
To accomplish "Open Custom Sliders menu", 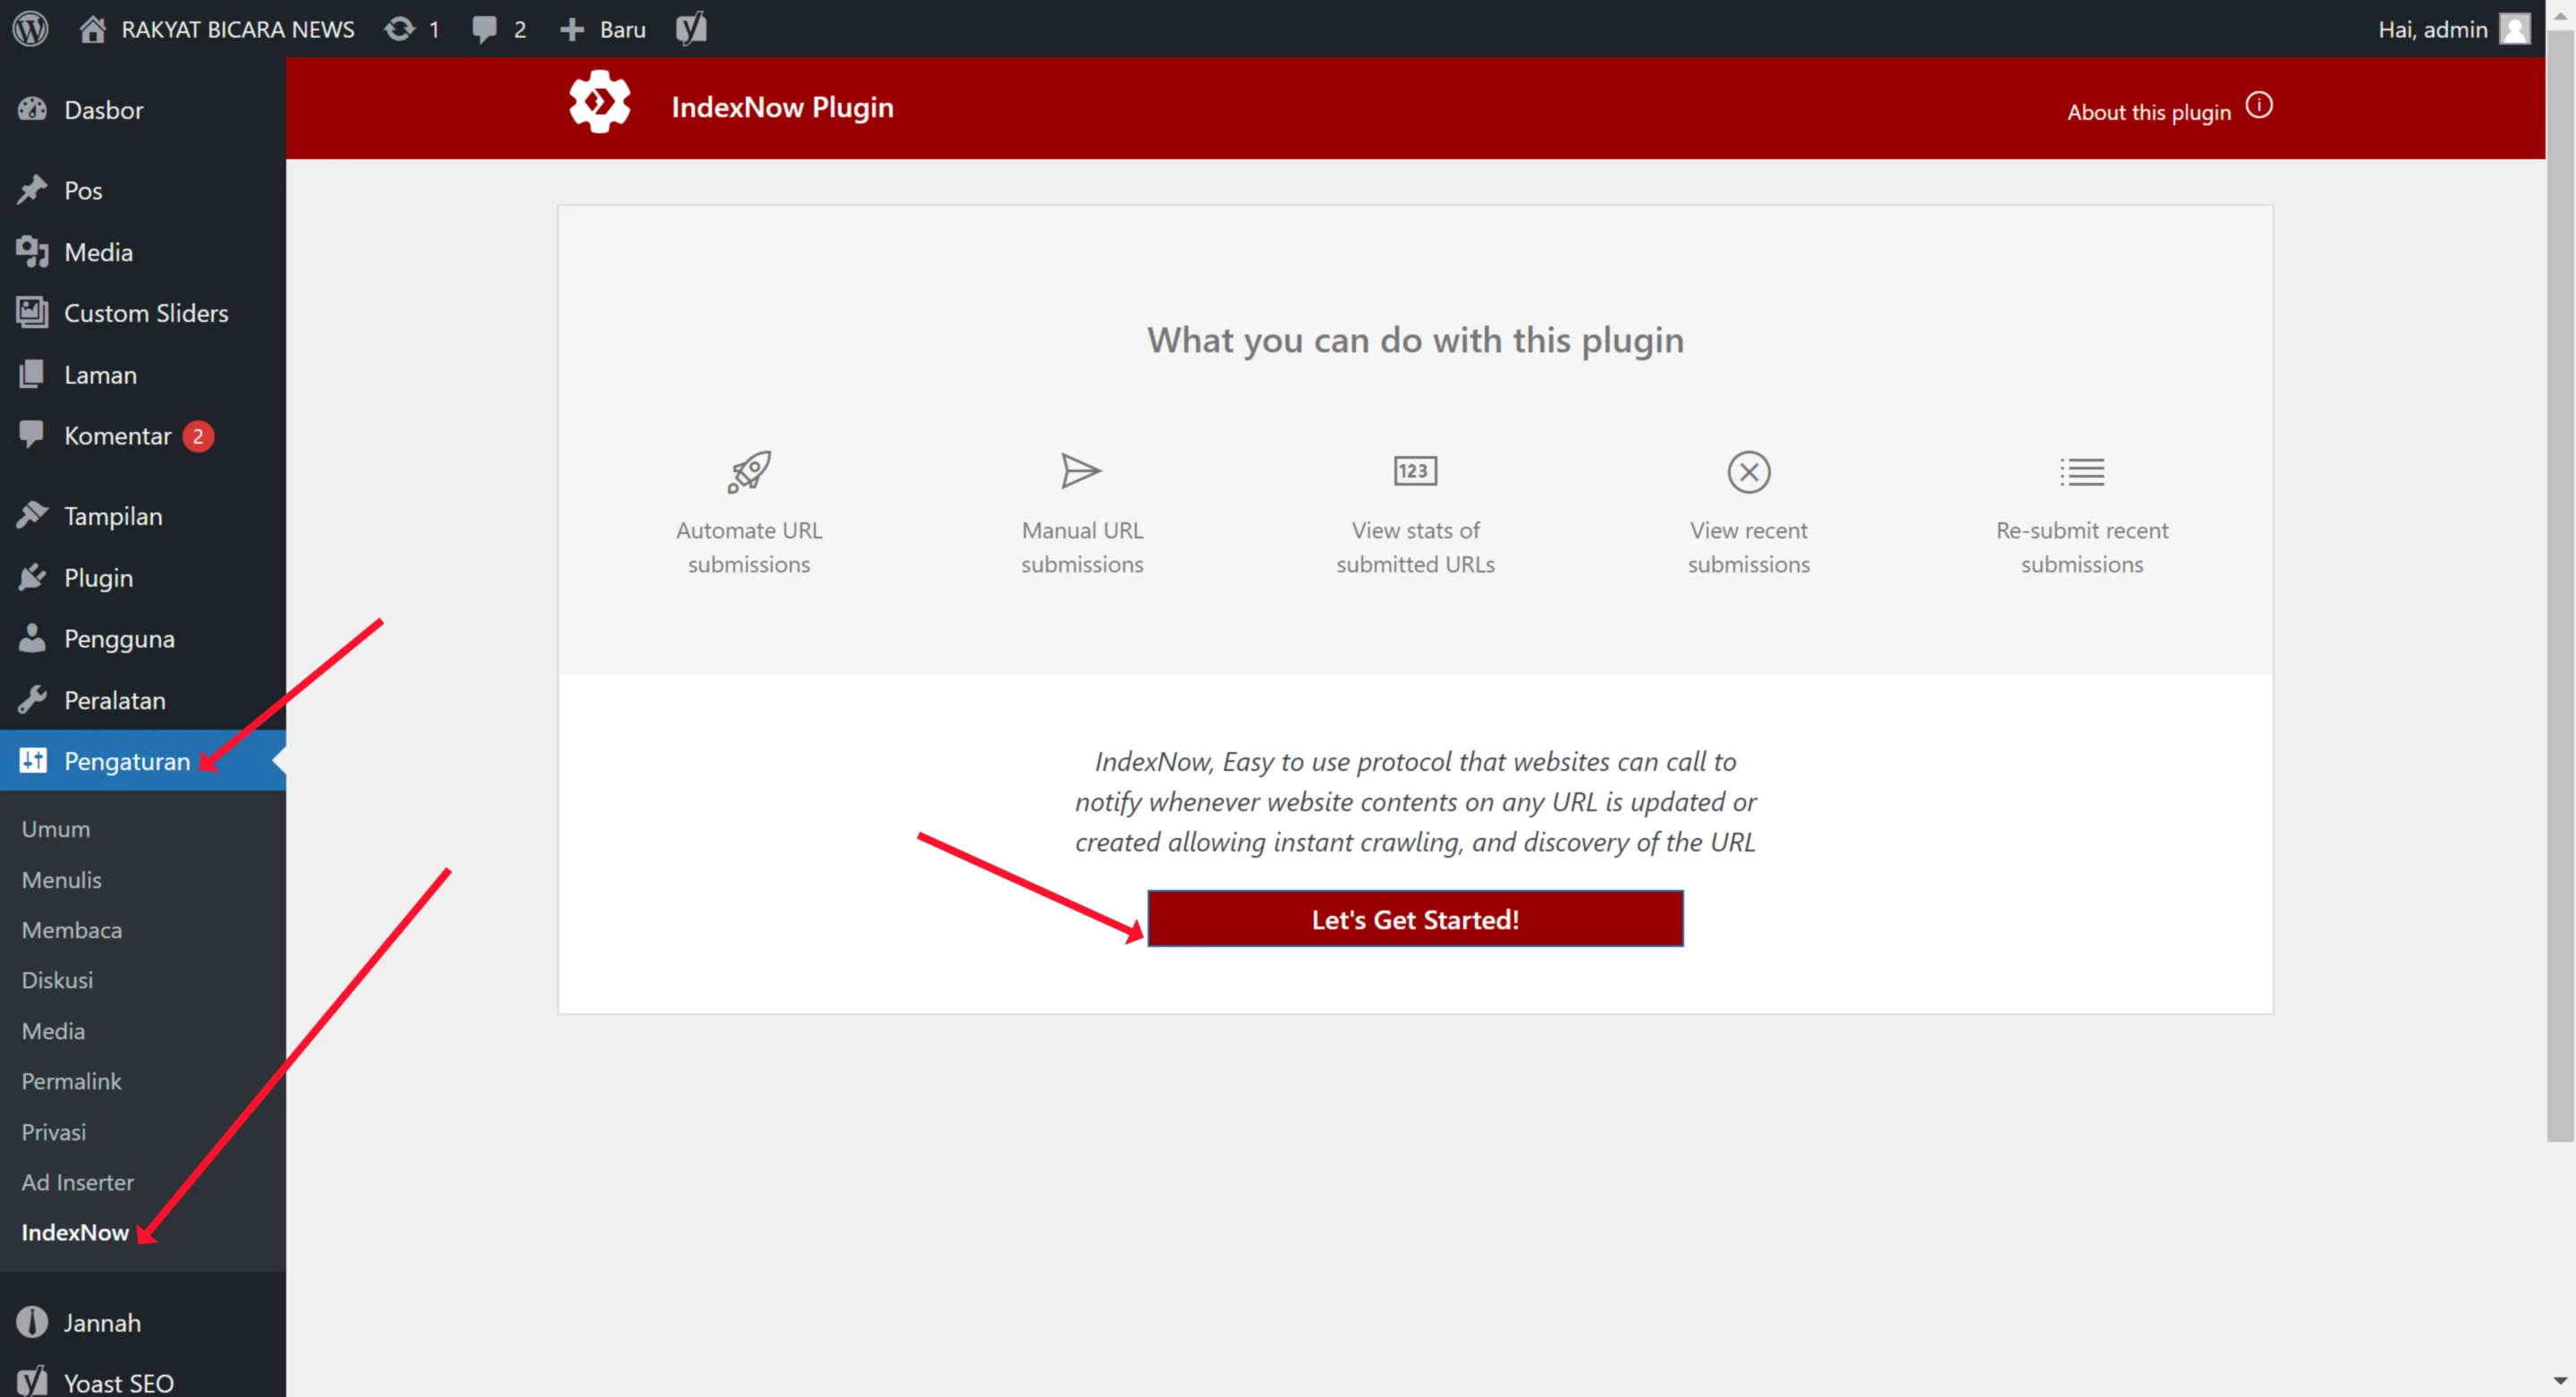I will [143, 313].
